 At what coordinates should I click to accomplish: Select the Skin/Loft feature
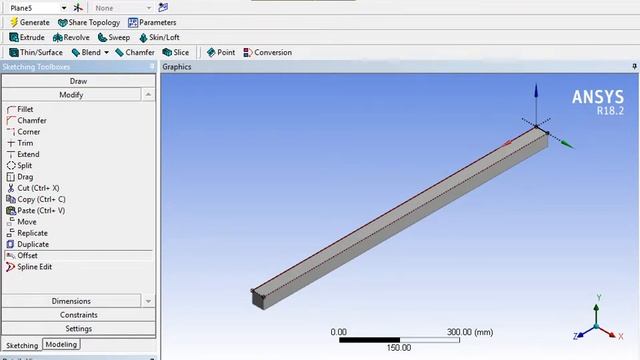pos(159,38)
